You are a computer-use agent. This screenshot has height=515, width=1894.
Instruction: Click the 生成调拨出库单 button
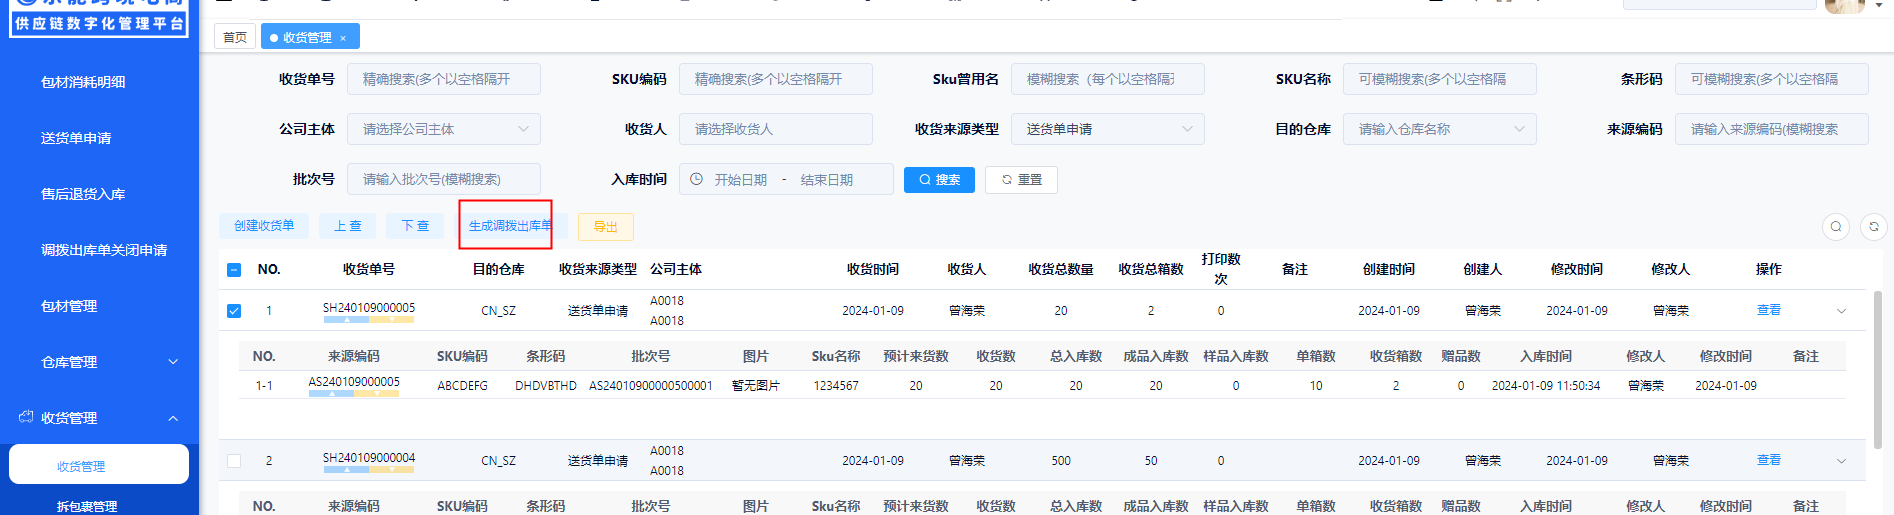coord(510,226)
